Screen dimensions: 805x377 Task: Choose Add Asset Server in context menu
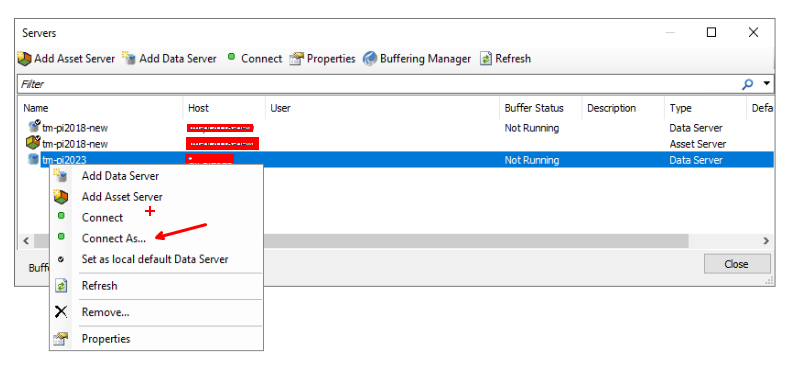[x=156, y=197]
